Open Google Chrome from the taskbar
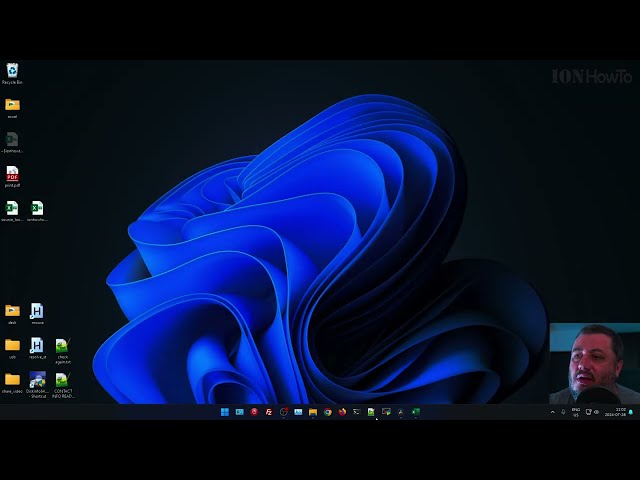The image size is (640, 480). pos(327,412)
